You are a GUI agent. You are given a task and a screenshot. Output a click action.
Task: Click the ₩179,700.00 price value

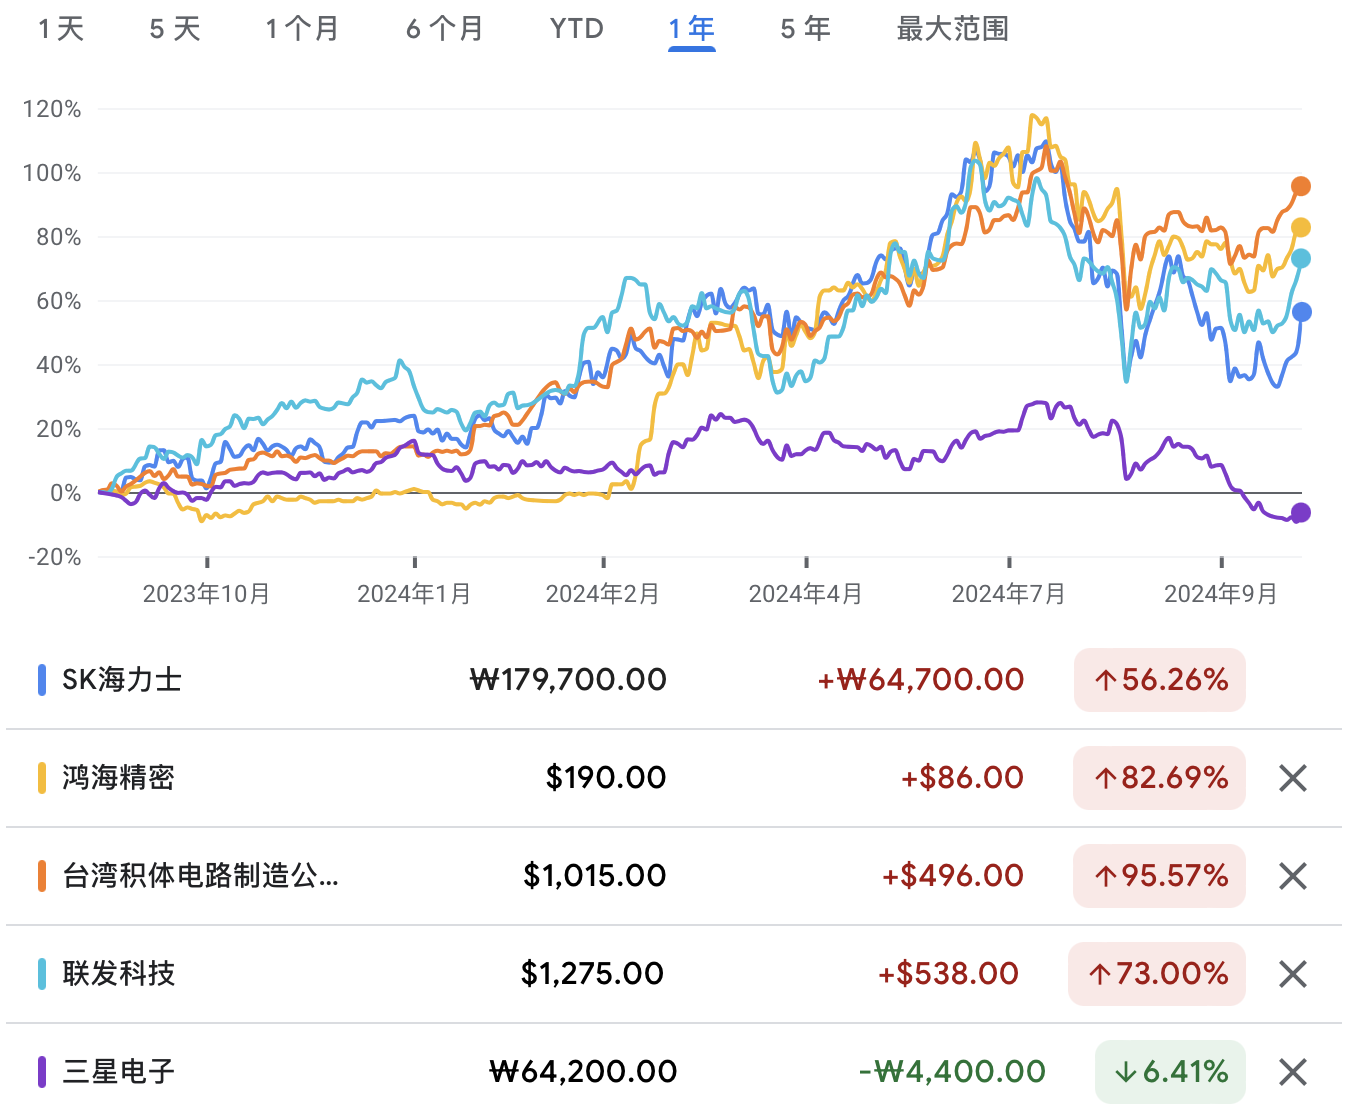click(x=568, y=680)
